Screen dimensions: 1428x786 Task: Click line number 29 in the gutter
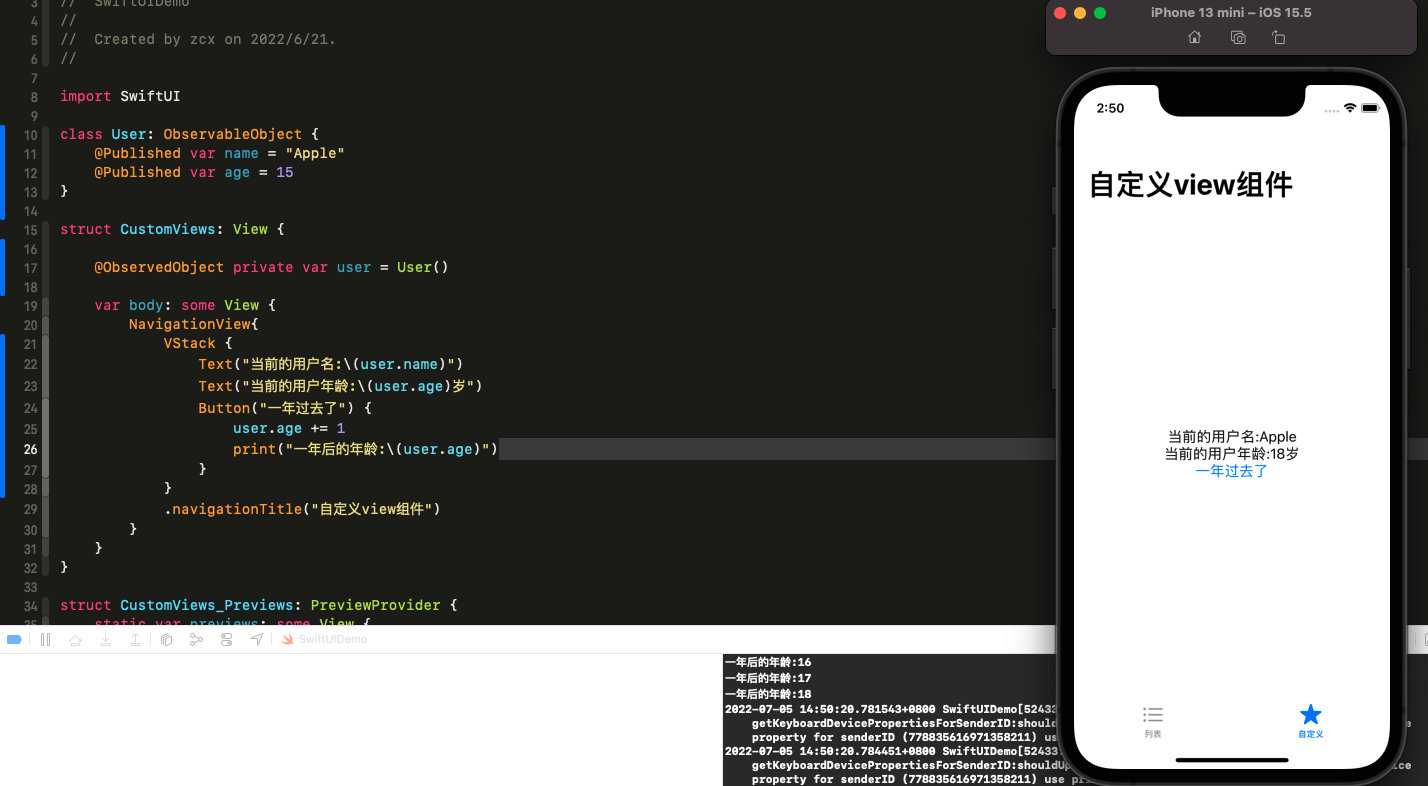(x=30, y=509)
